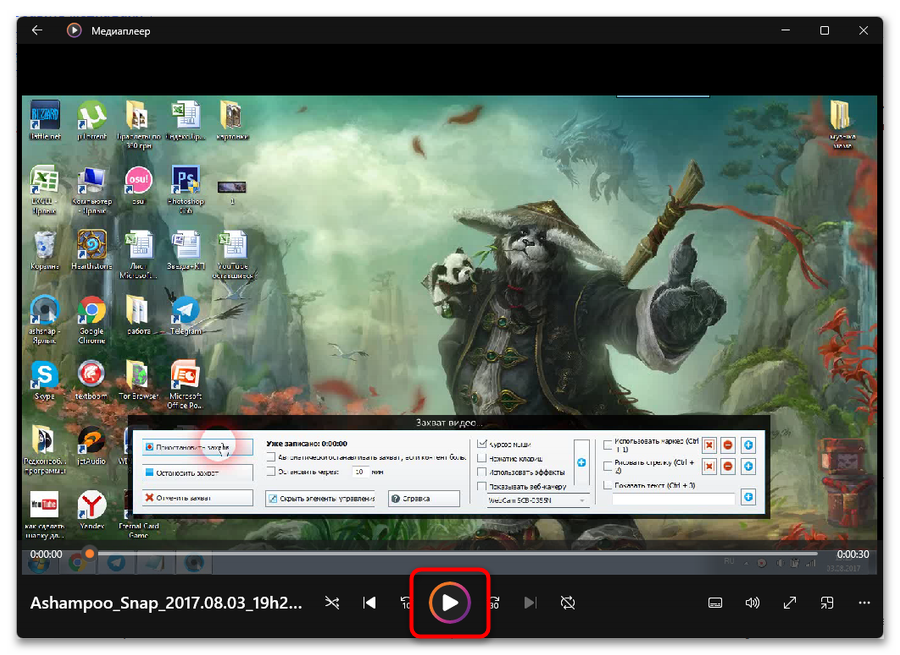900x655 pixels.
Task: Open the volume control
Action: pos(752,603)
